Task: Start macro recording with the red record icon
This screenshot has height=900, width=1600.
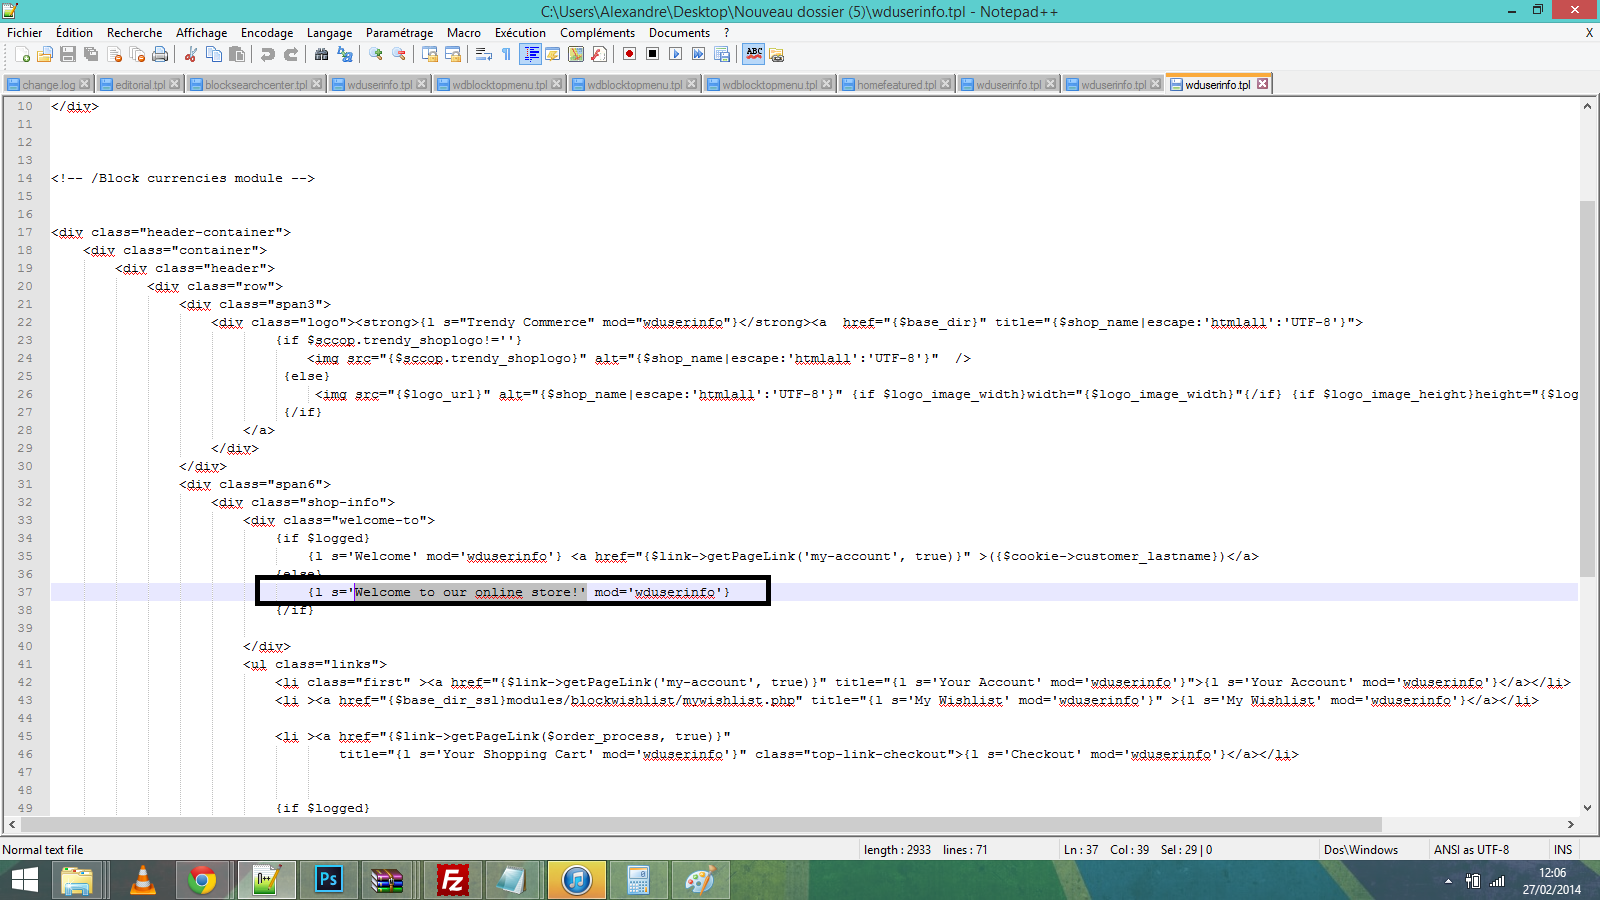Action: pyautogui.click(x=629, y=54)
